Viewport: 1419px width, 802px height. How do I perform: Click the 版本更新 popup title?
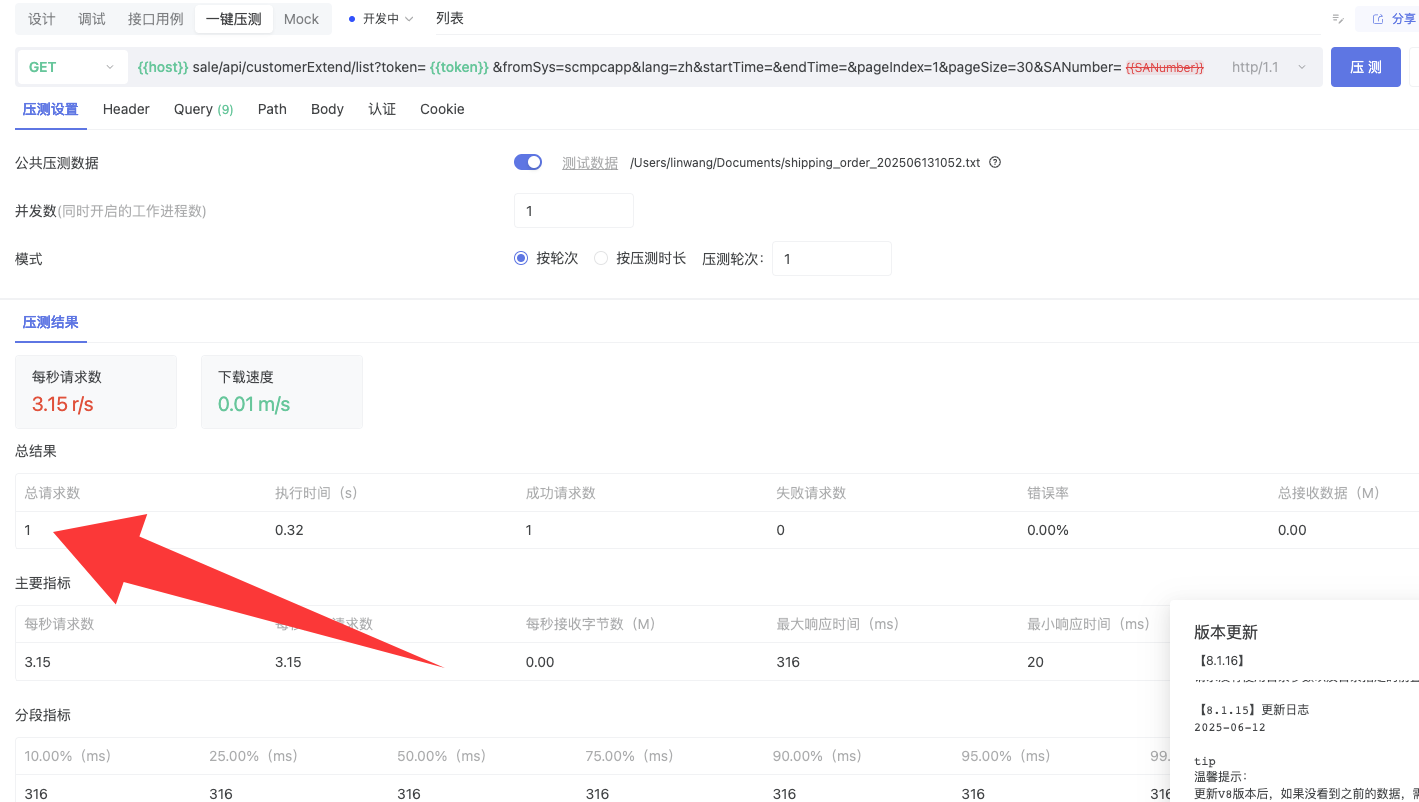[1226, 632]
